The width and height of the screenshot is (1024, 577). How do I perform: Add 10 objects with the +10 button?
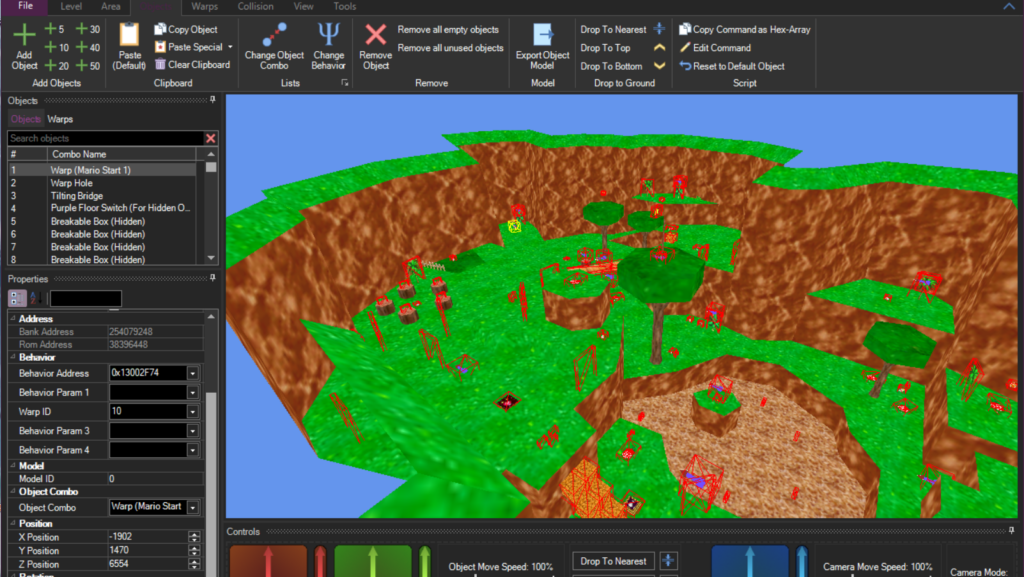pyautogui.click(x=56, y=47)
